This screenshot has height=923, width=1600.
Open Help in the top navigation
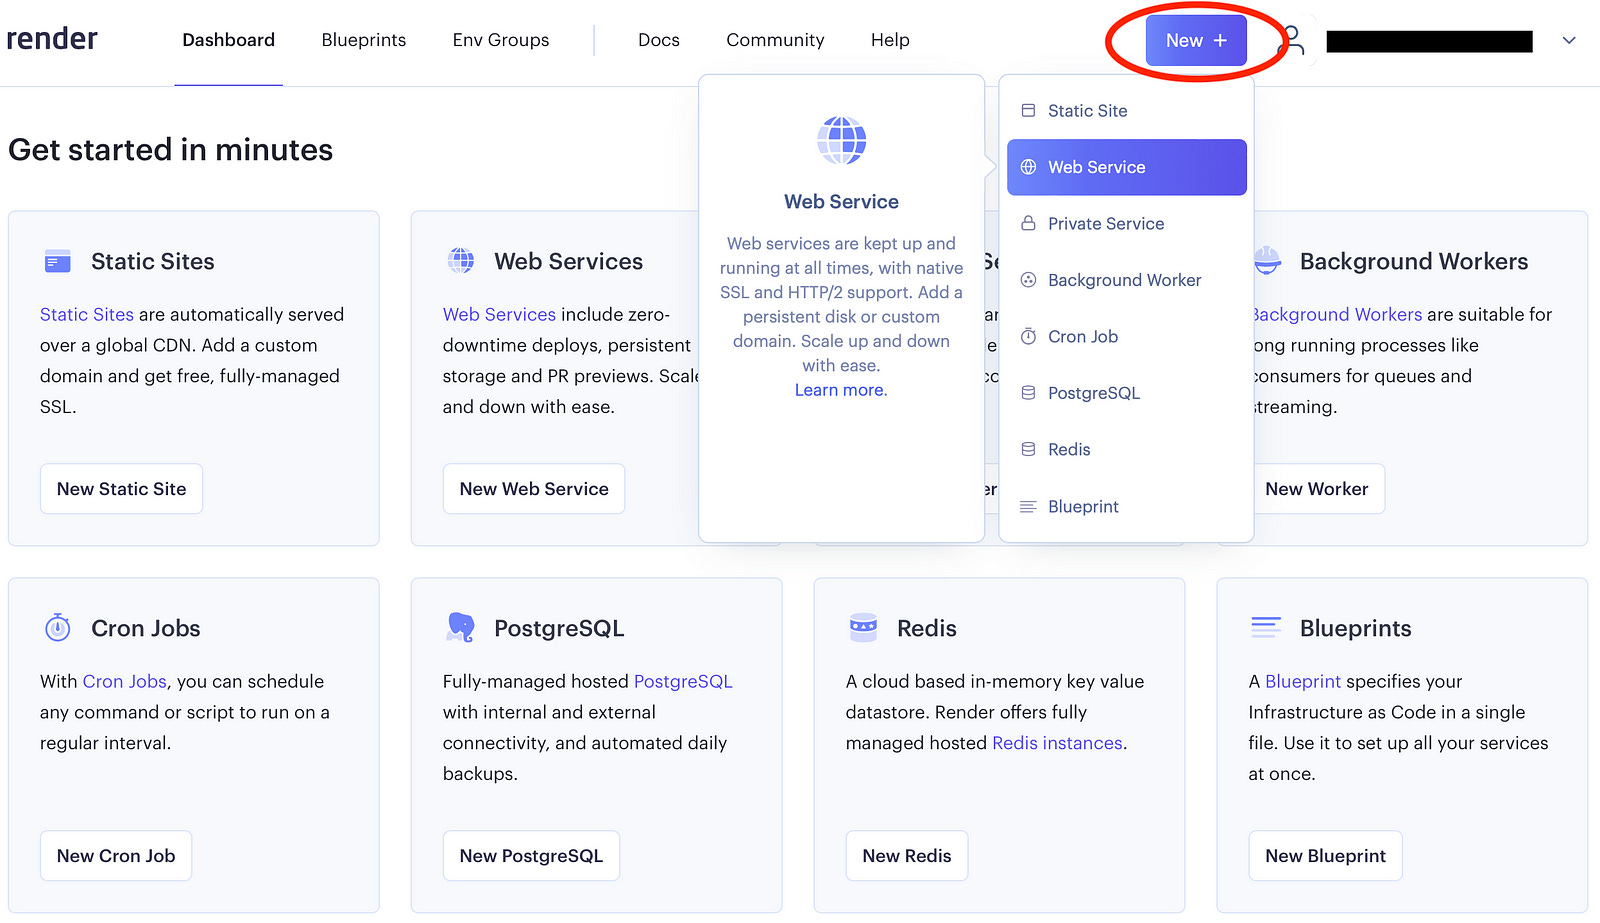890,40
